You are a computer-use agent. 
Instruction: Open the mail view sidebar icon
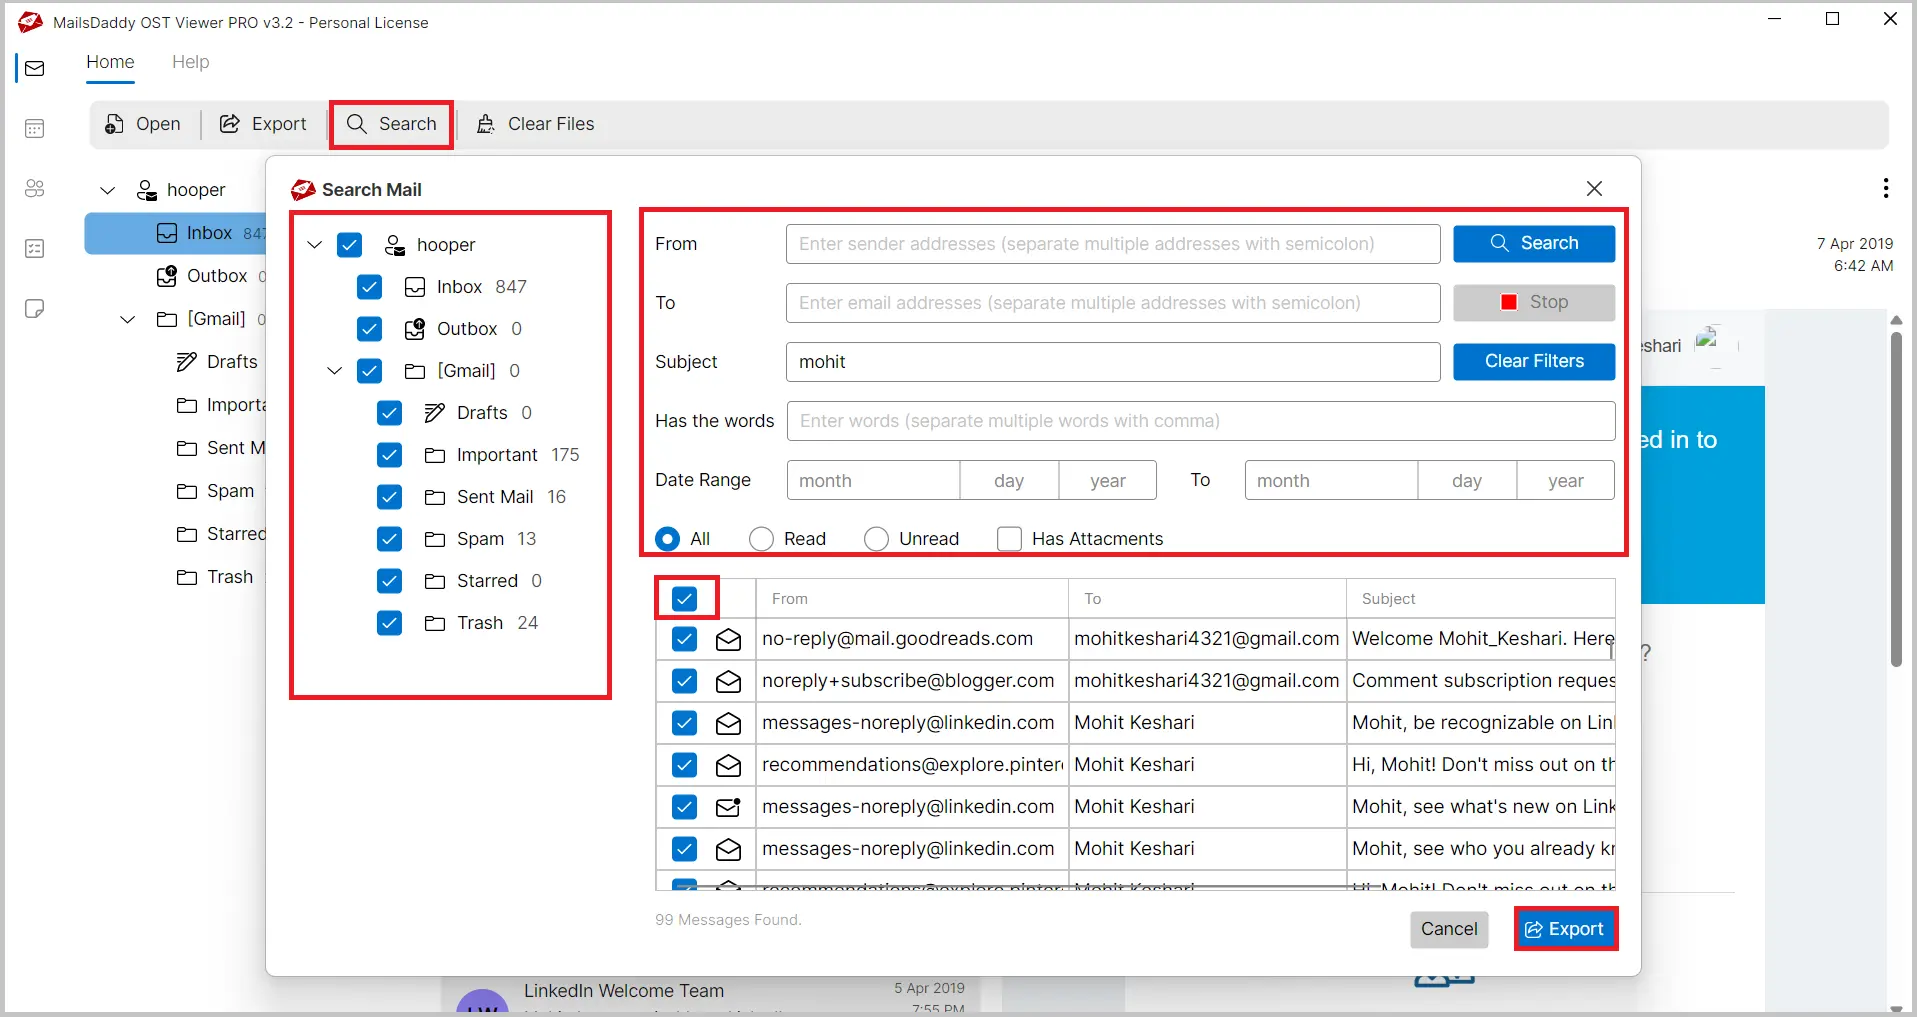[35, 68]
